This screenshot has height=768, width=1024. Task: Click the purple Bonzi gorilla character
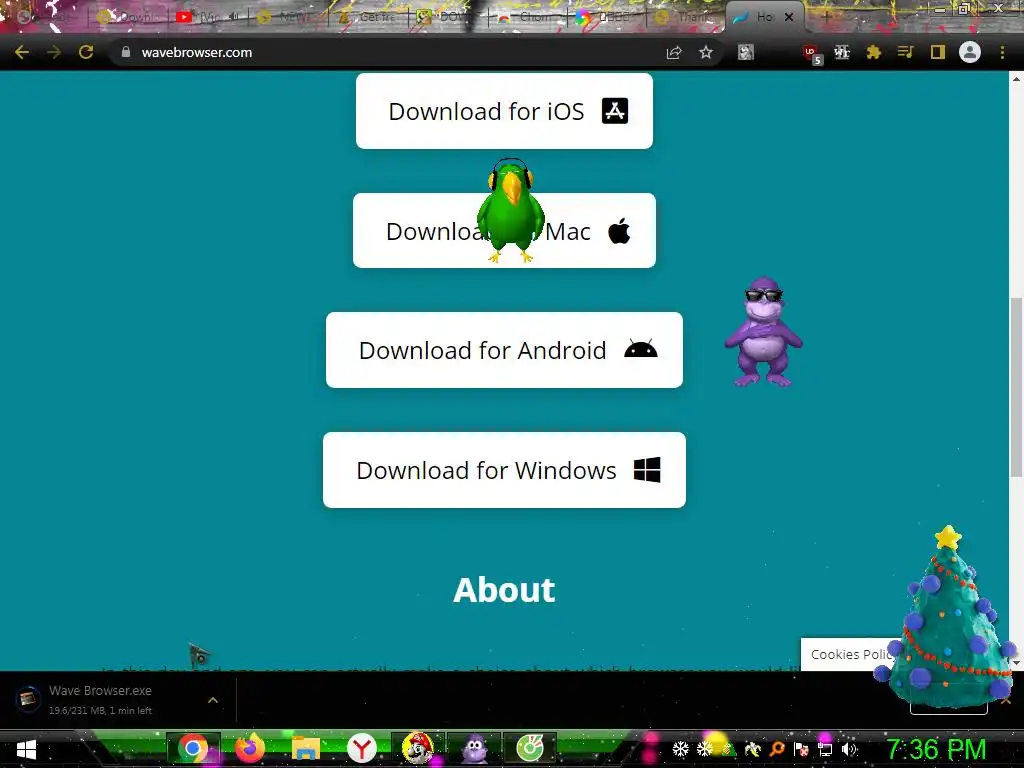point(763,332)
